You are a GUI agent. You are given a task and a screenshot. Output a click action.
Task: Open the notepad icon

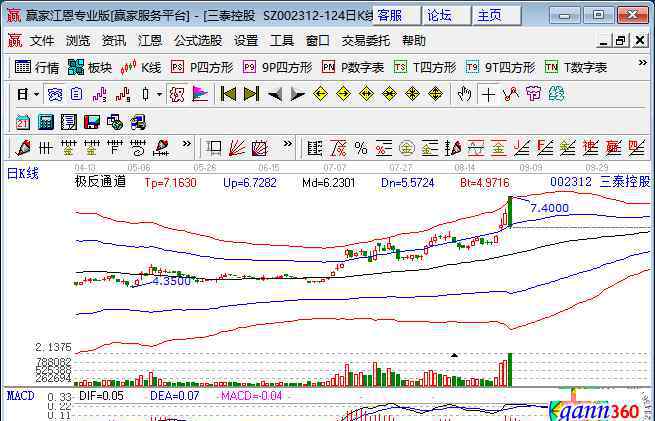point(69,122)
